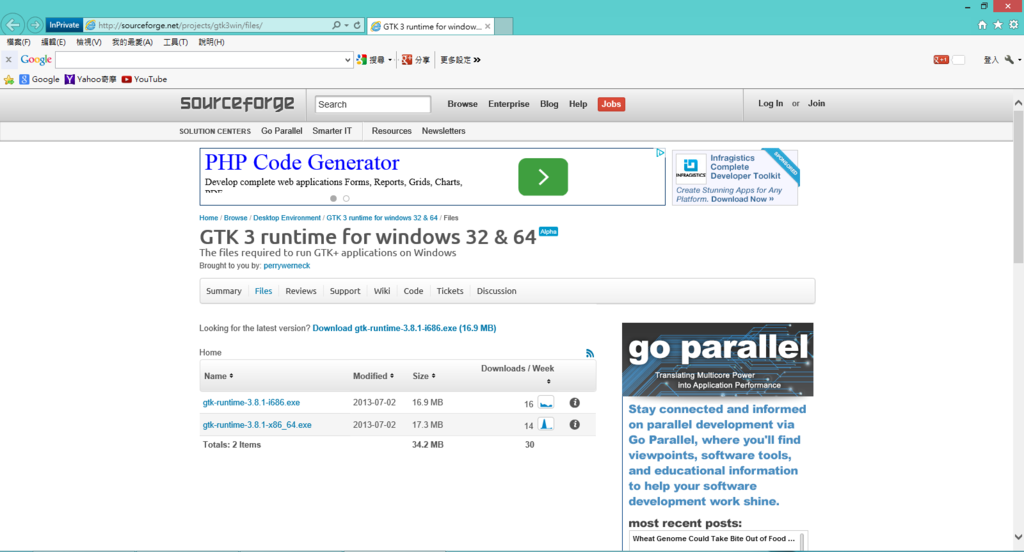Download gtk-runtime-3.8.1-i686.exe from the file list
This screenshot has height=552, width=1024.
(251, 402)
